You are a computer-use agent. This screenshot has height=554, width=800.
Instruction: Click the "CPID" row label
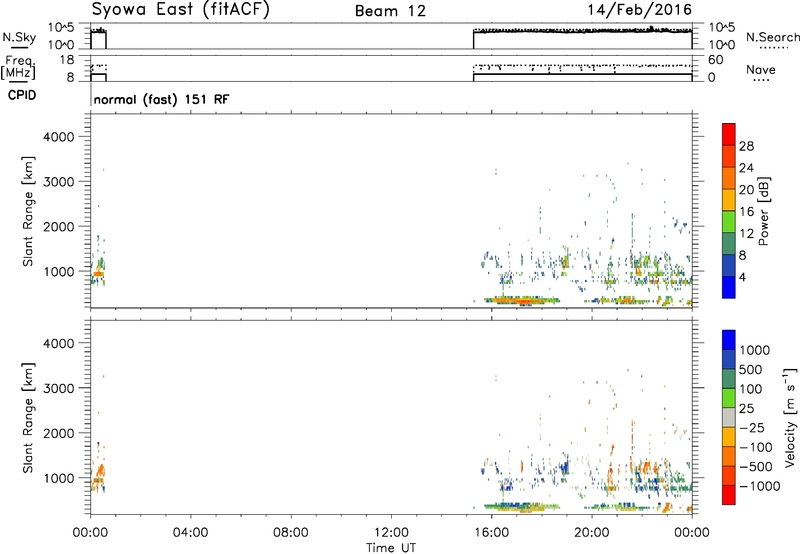tap(22, 95)
